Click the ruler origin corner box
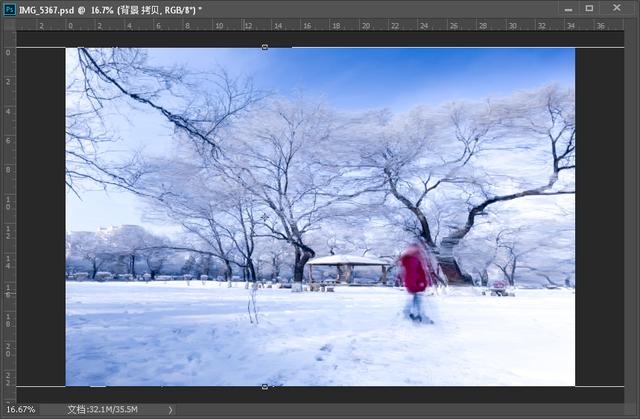 (10, 25)
